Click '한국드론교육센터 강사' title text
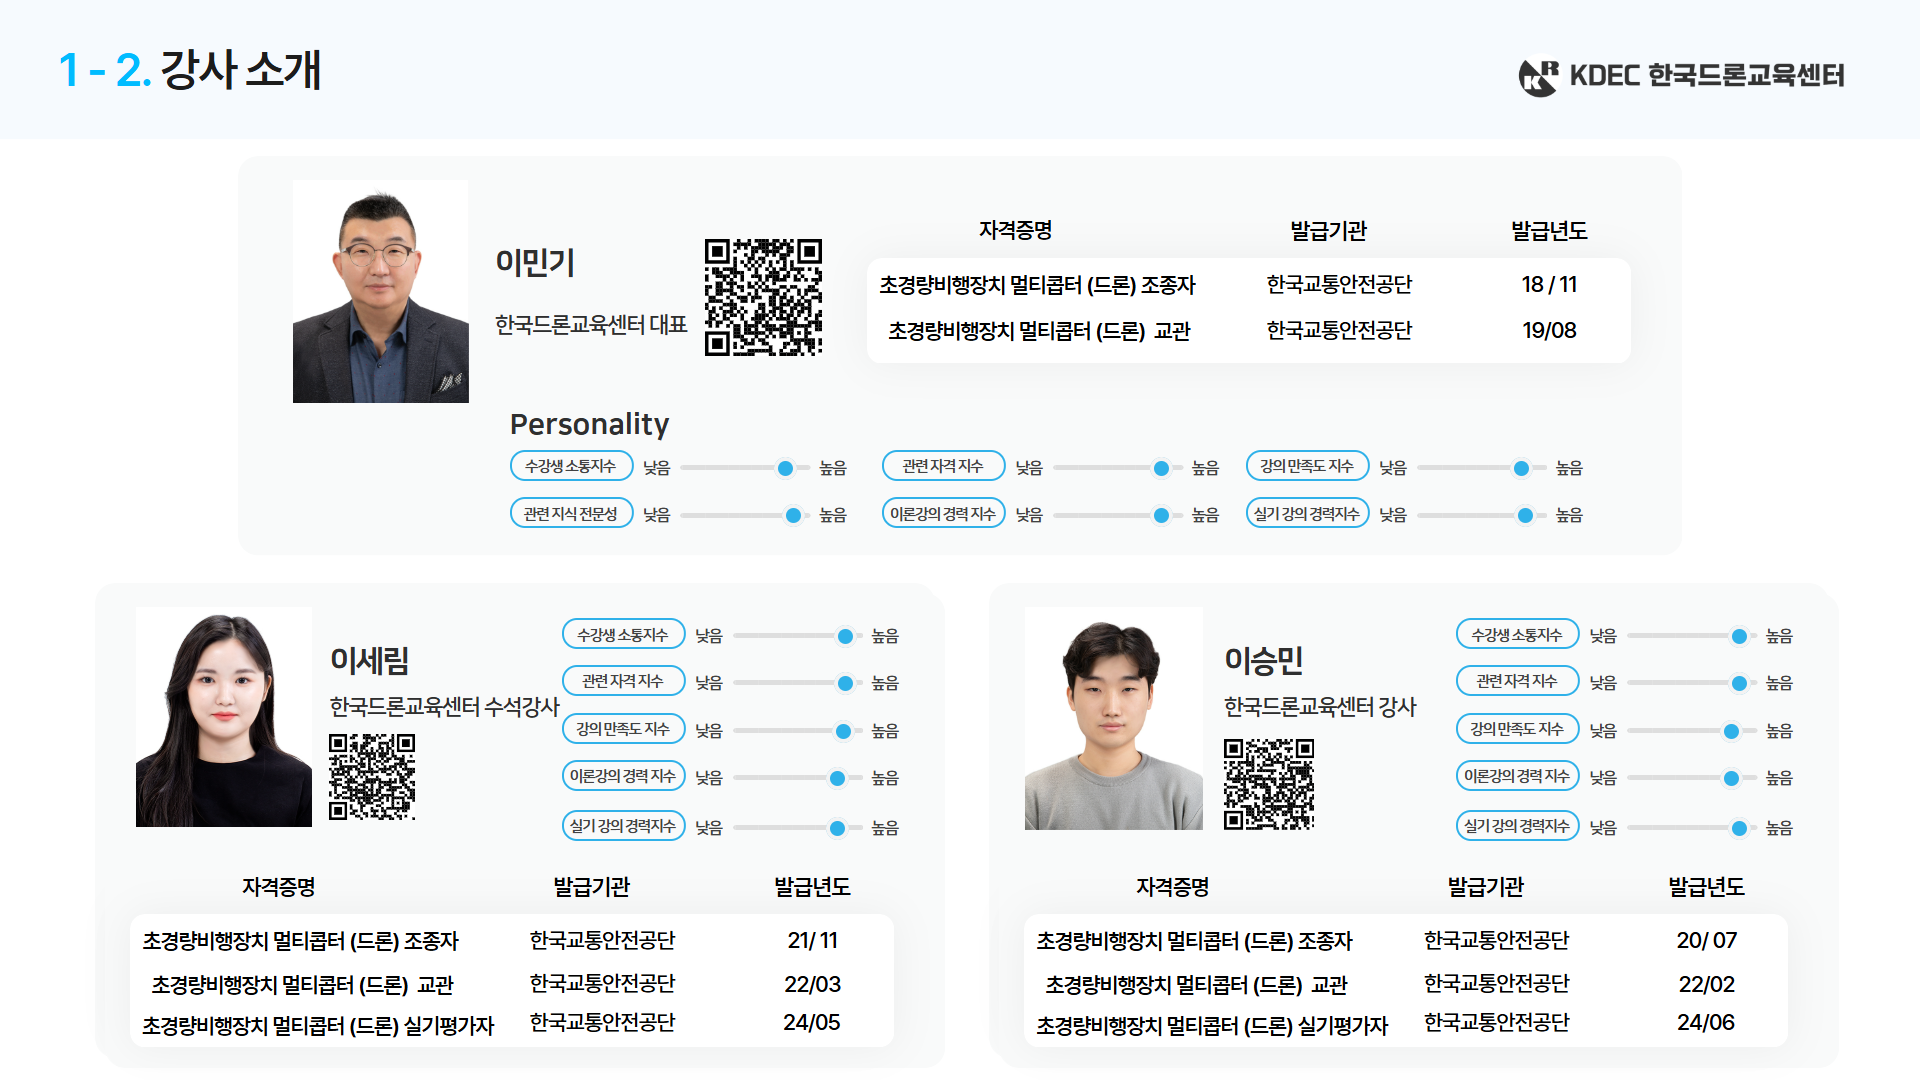Image resolution: width=1920 pixels, height=1080 pixels. 1320,707
